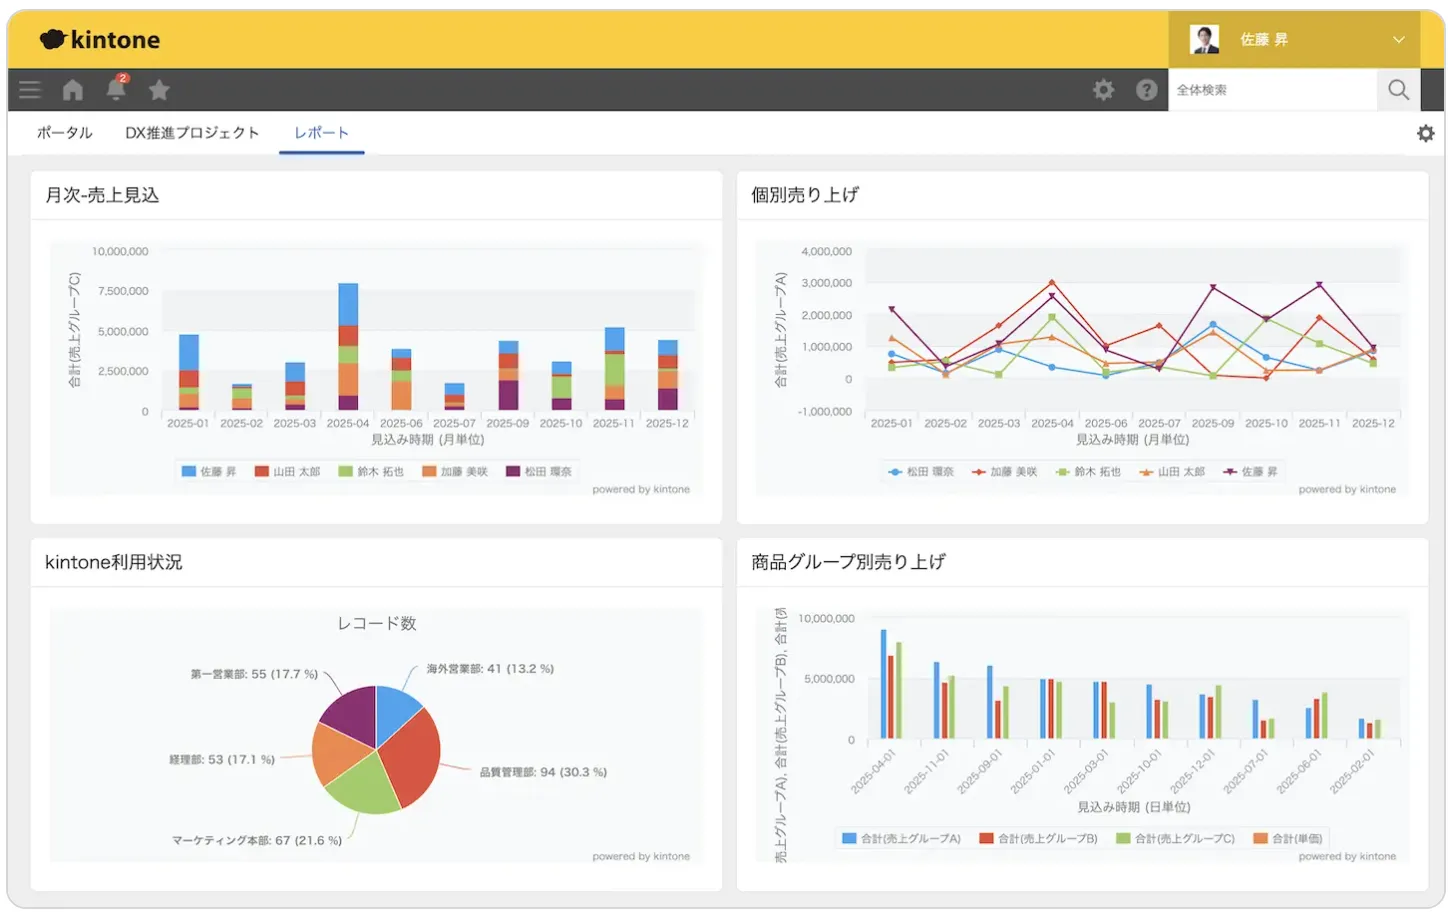Open the DX推進プロジェクト tab
The width and height of the screenshot is (1448, 914).
point(192,133)
